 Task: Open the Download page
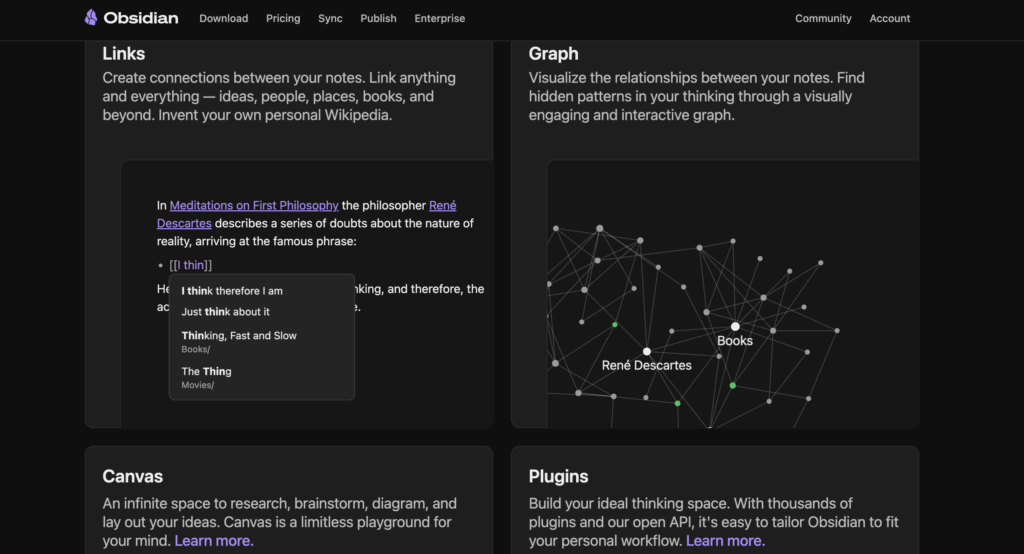click(x=223, y=18)
